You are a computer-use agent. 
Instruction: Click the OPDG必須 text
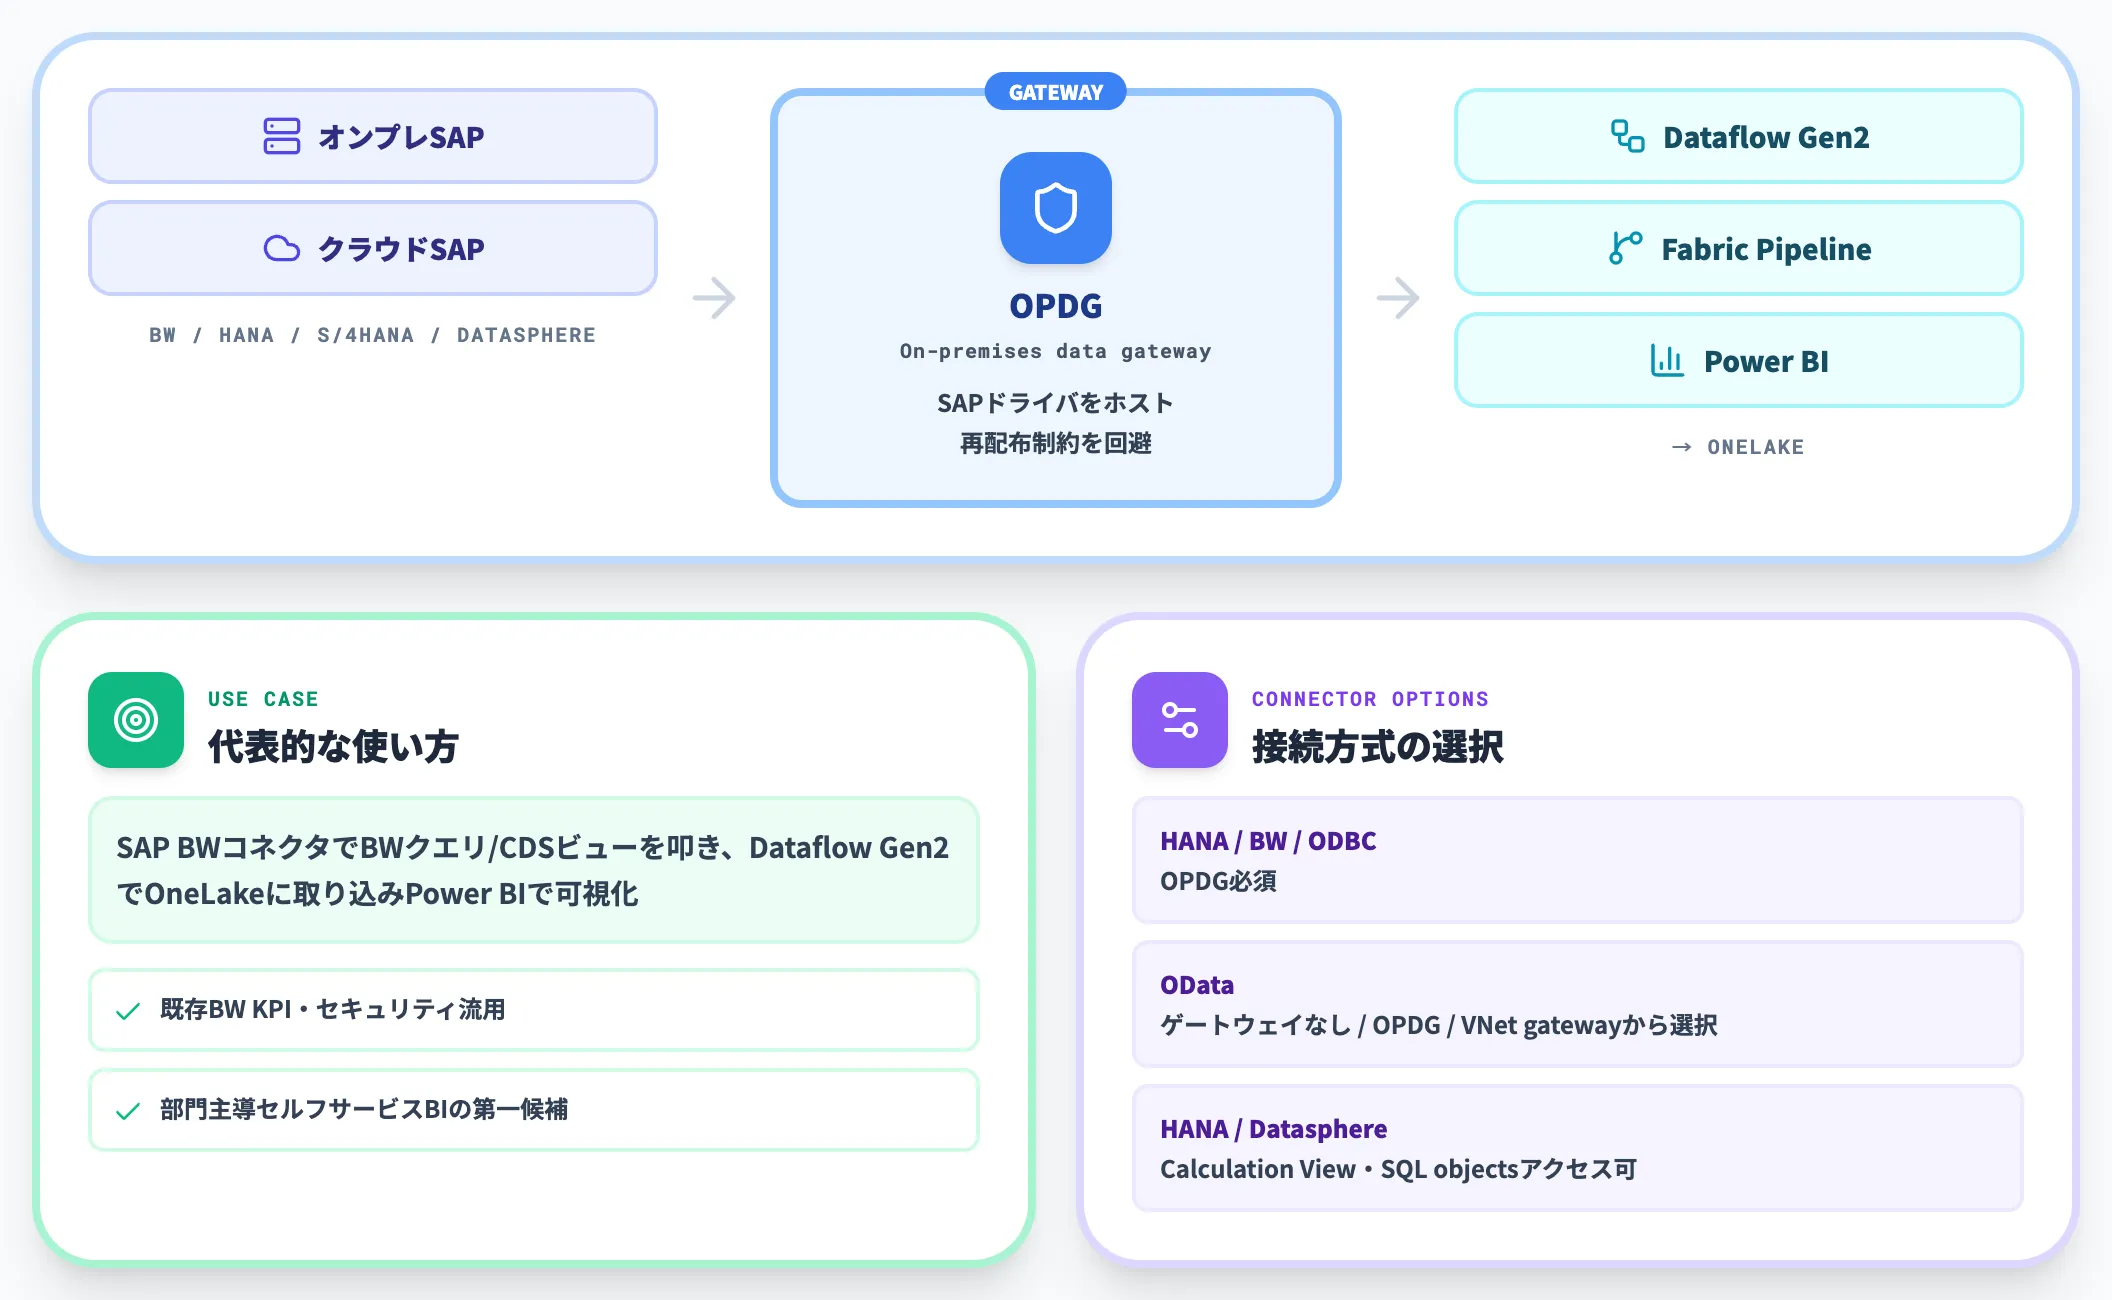1218,881
